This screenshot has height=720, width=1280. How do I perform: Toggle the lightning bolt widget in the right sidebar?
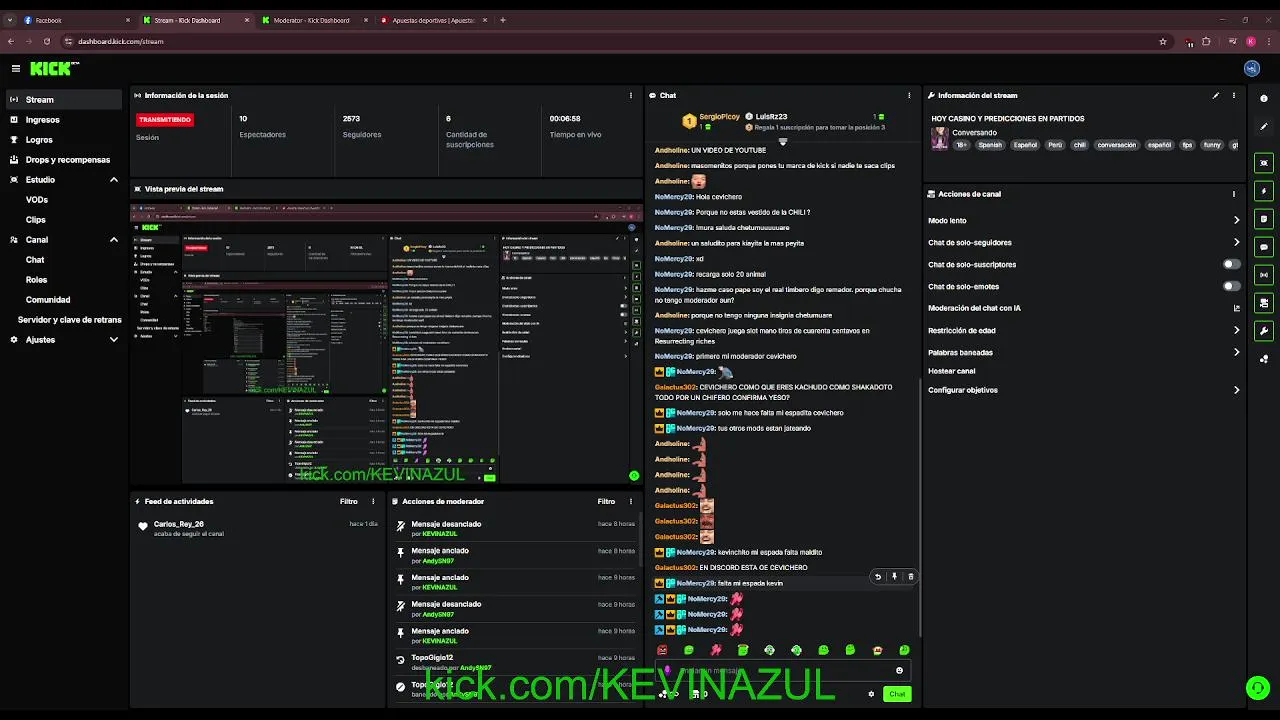pos(1264,191)
